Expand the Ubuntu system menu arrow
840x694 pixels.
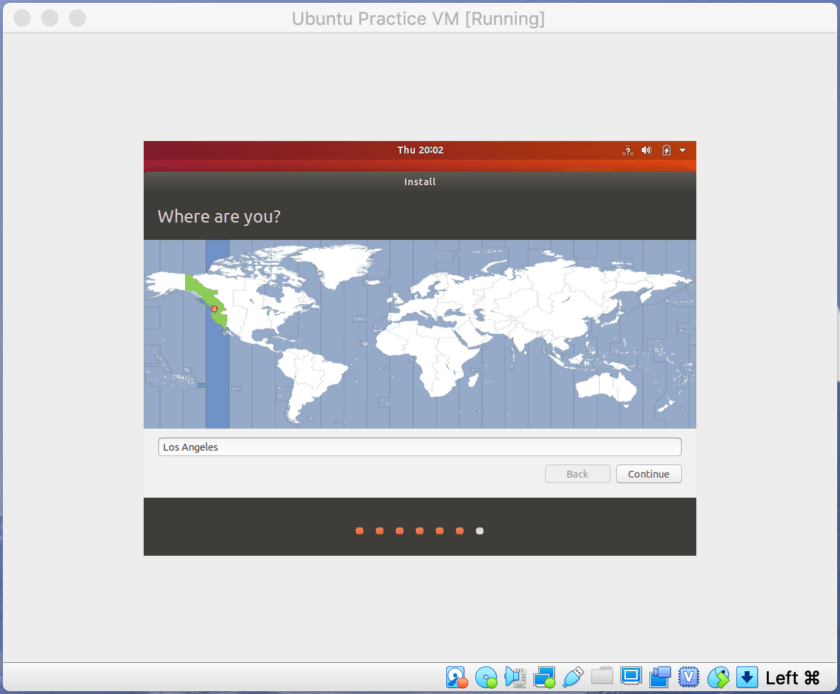click(682, 150)
